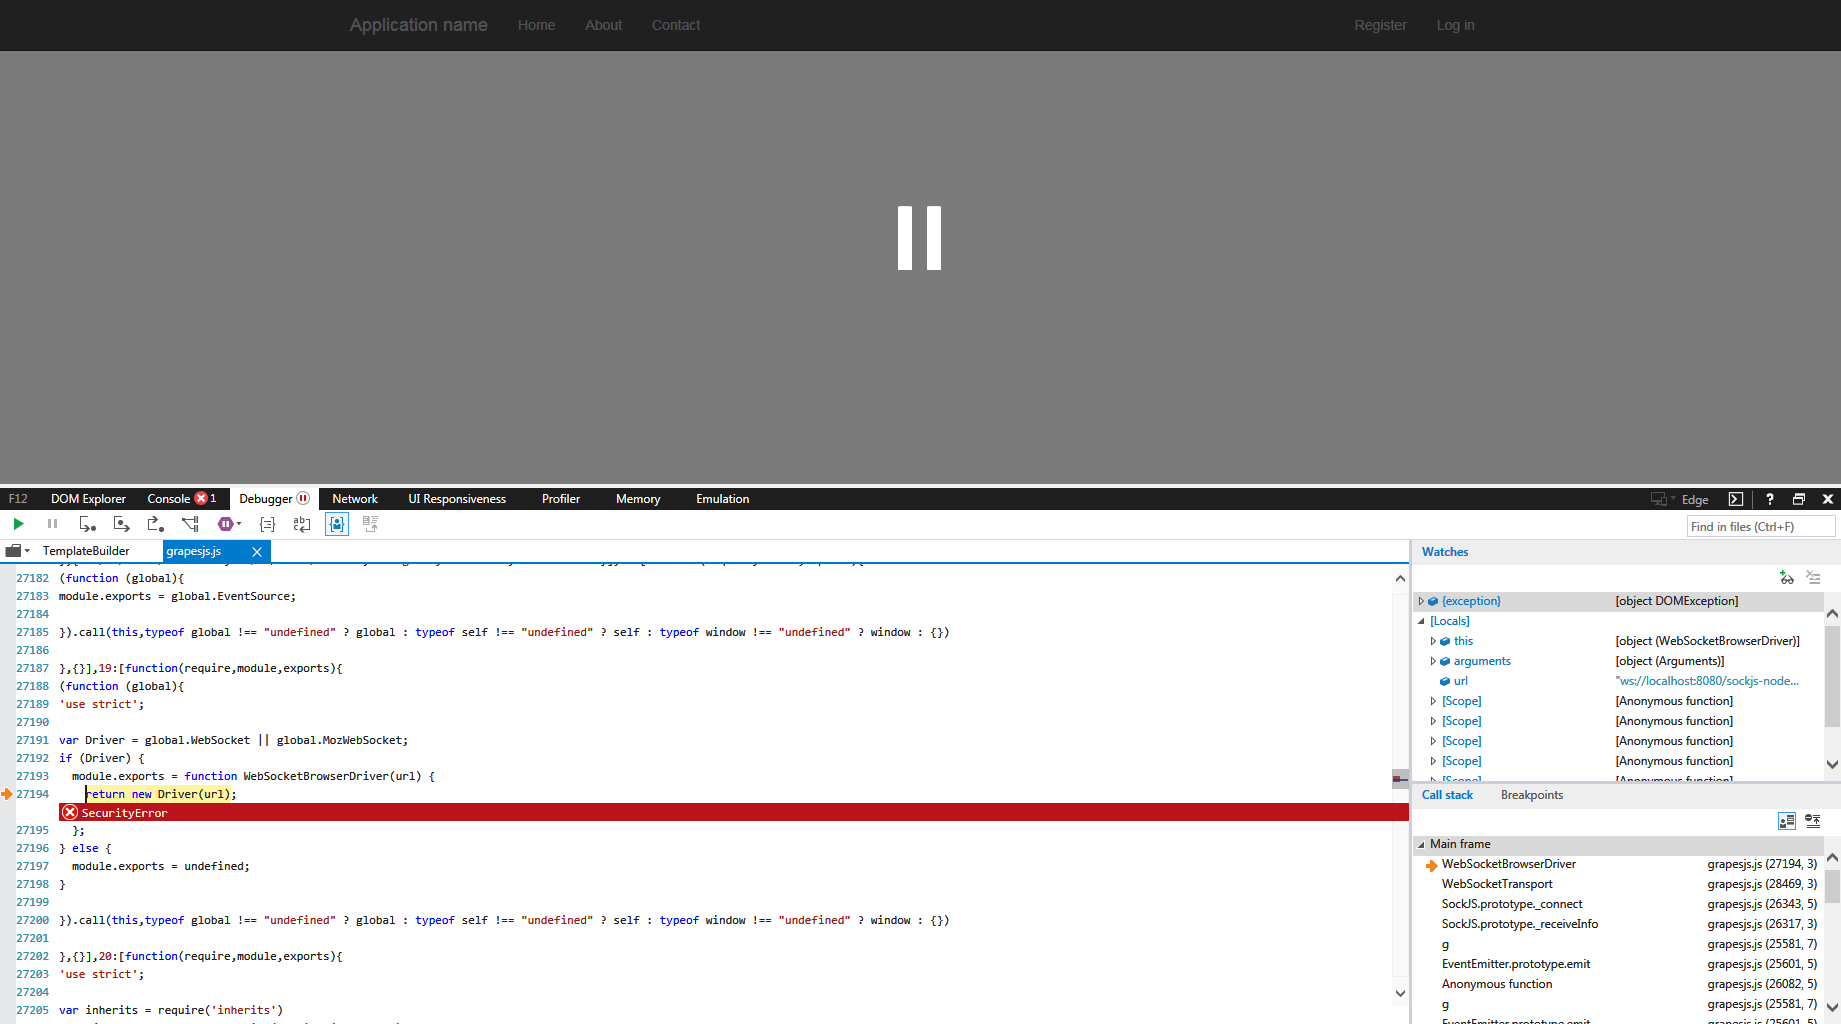Viewport: 1841px width, 1024px height.
Task: Toggle show library frames in call stack icon
Action: click(x=1787, y=821)
